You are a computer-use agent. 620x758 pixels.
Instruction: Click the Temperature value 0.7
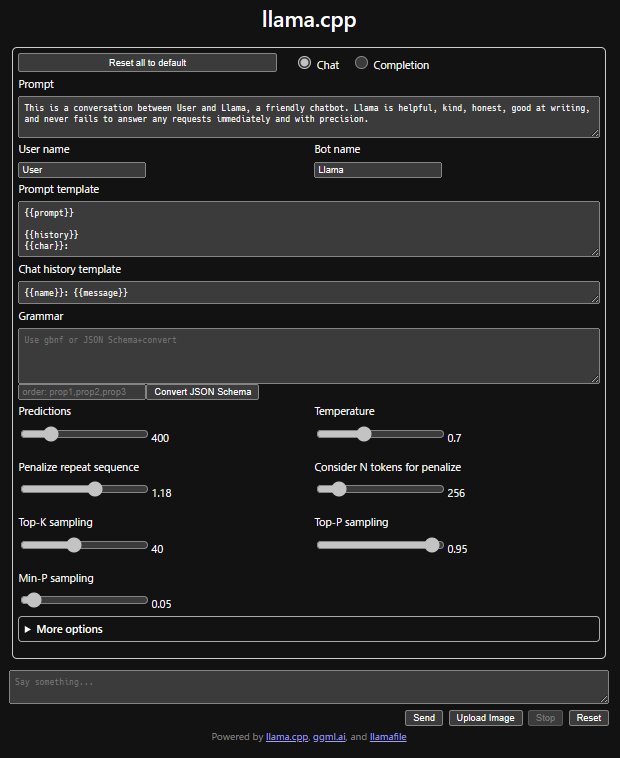point(454,438)
